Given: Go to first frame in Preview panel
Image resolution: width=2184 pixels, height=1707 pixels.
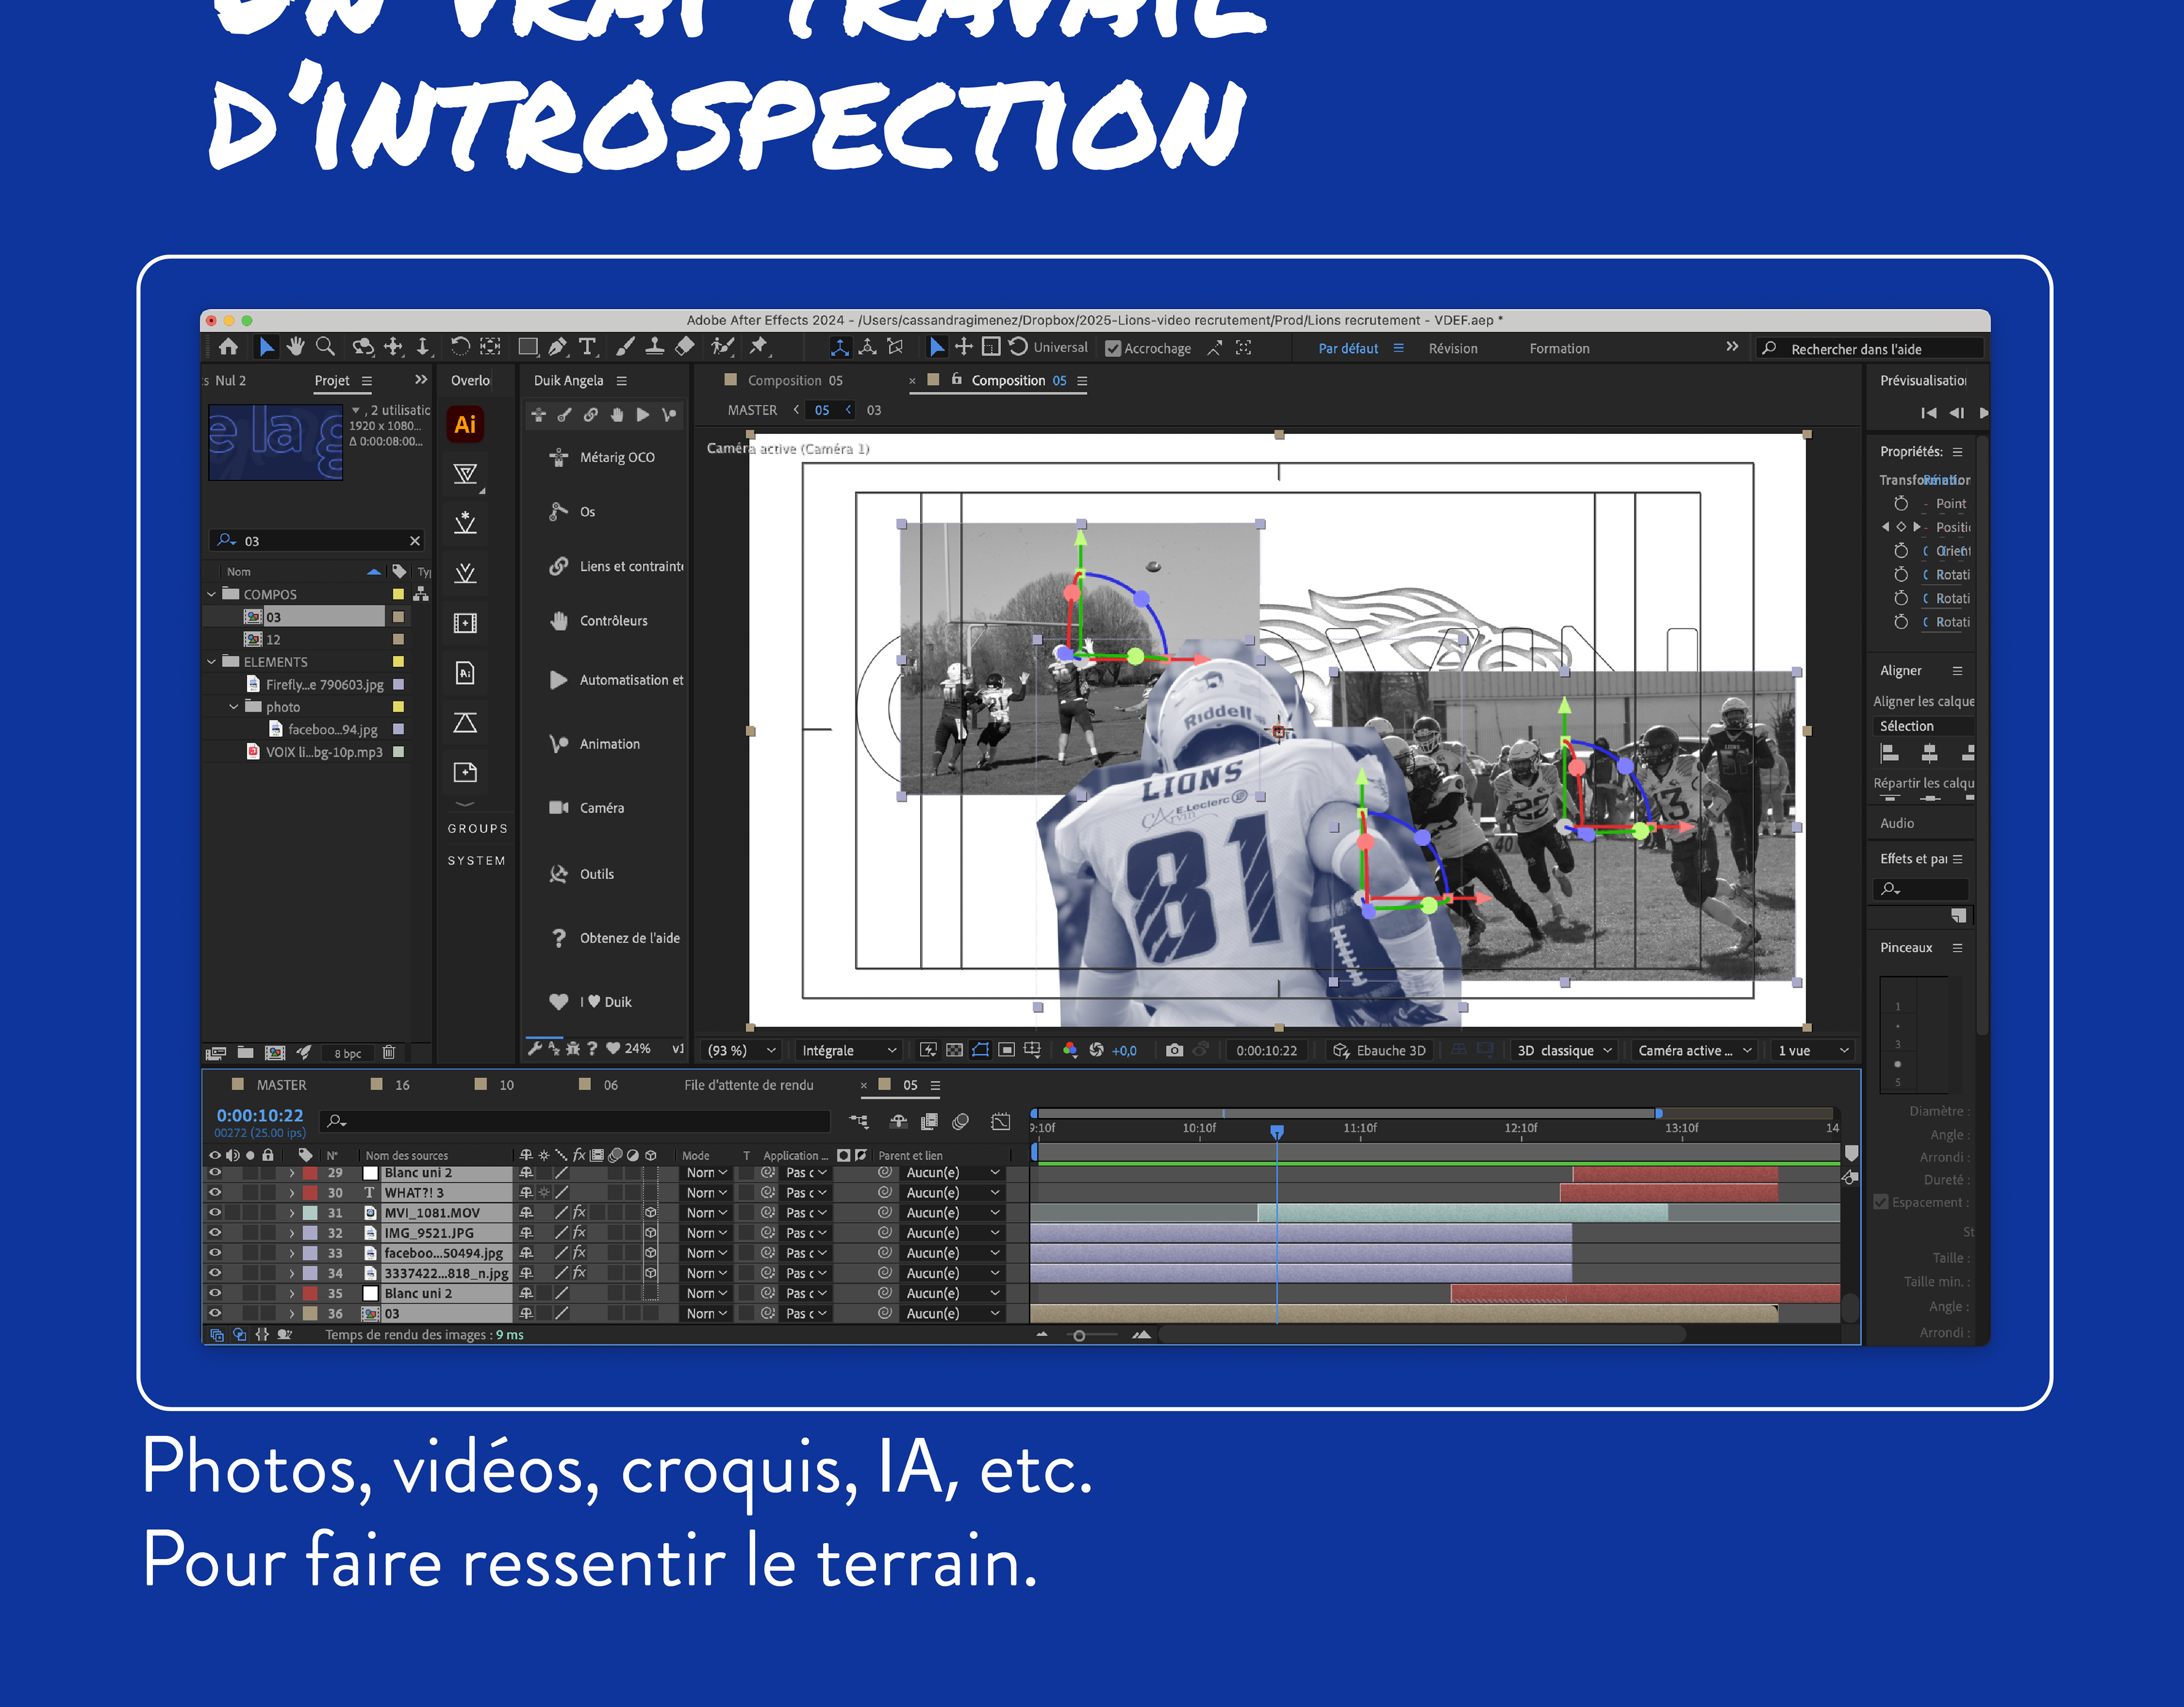Looking at the screenshot, I should (x=1928, y=413).
